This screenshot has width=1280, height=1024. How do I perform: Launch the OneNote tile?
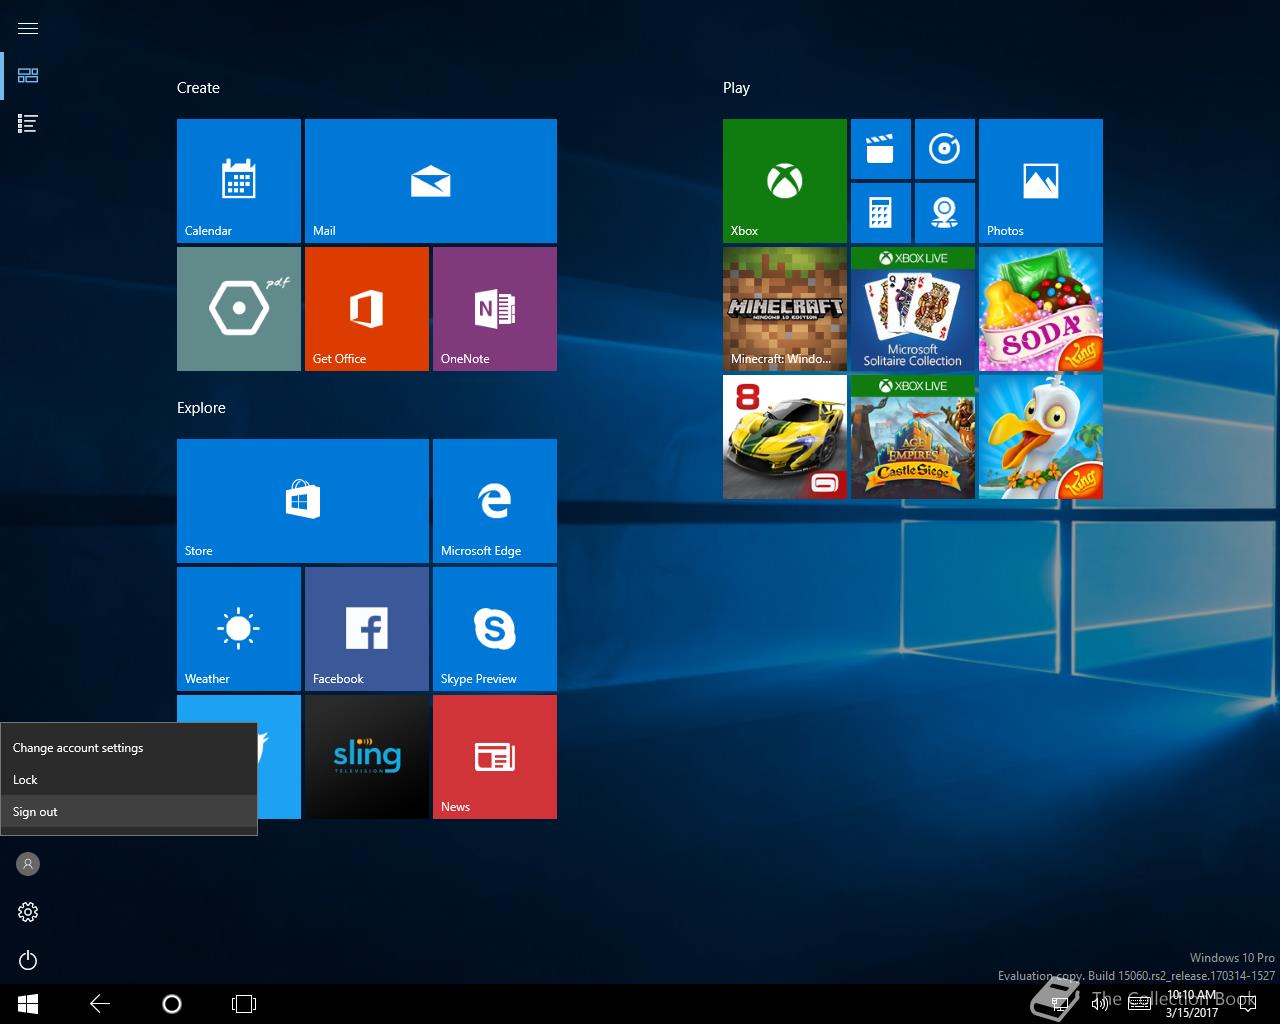[495, 309]
